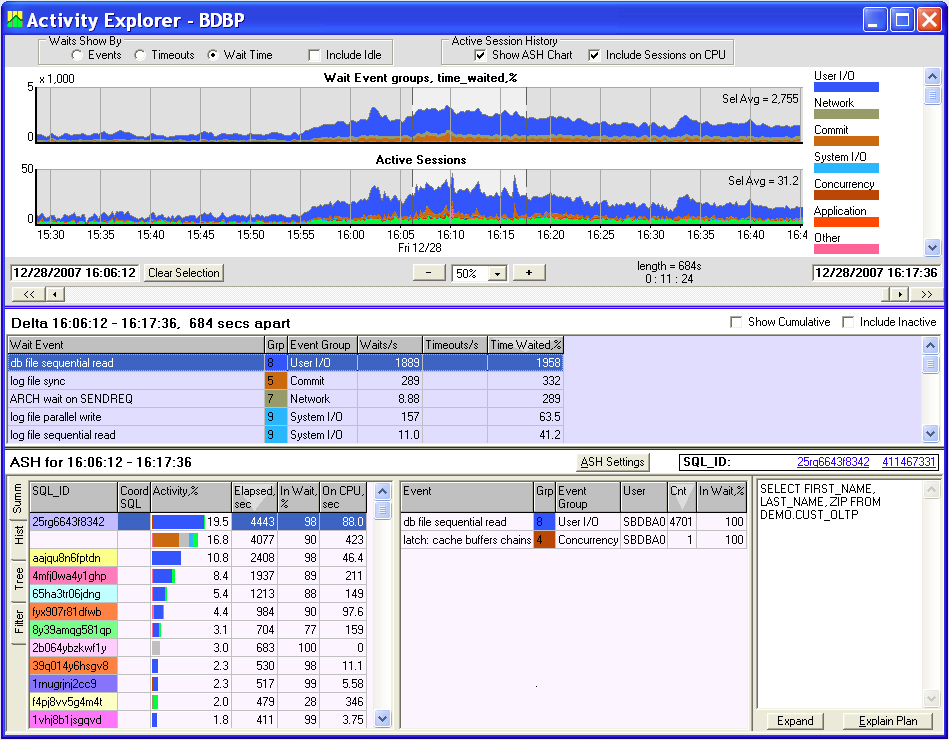Screen dimensions: 949x740
Task: Click the double right arrow forward button
Action: (926, 294)
